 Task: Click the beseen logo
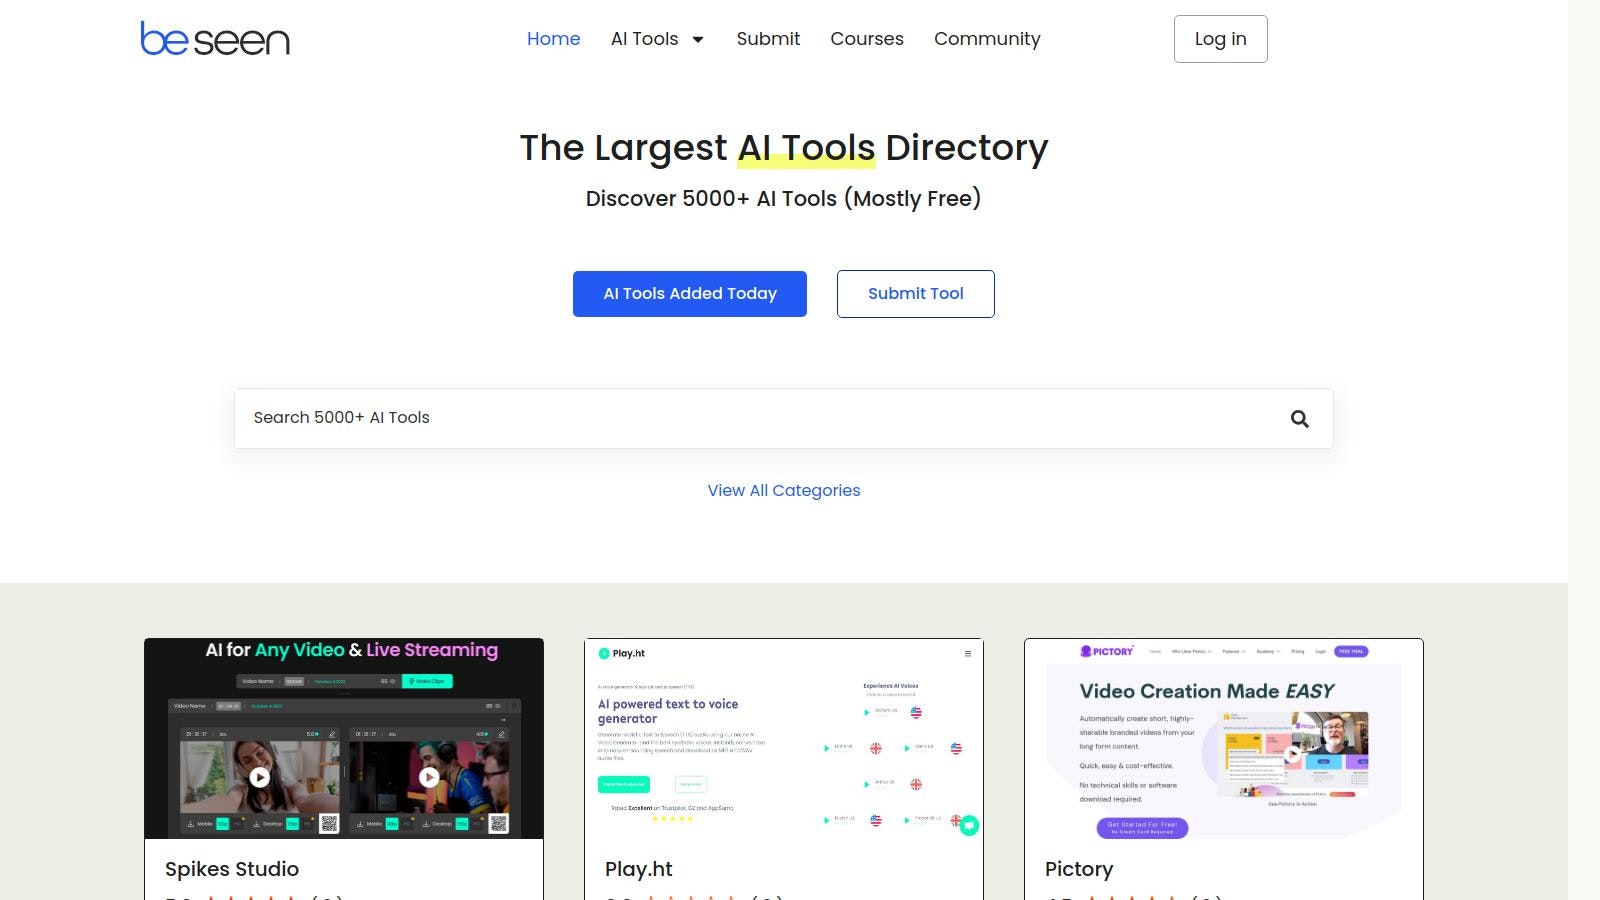click(x=215, y=39)
